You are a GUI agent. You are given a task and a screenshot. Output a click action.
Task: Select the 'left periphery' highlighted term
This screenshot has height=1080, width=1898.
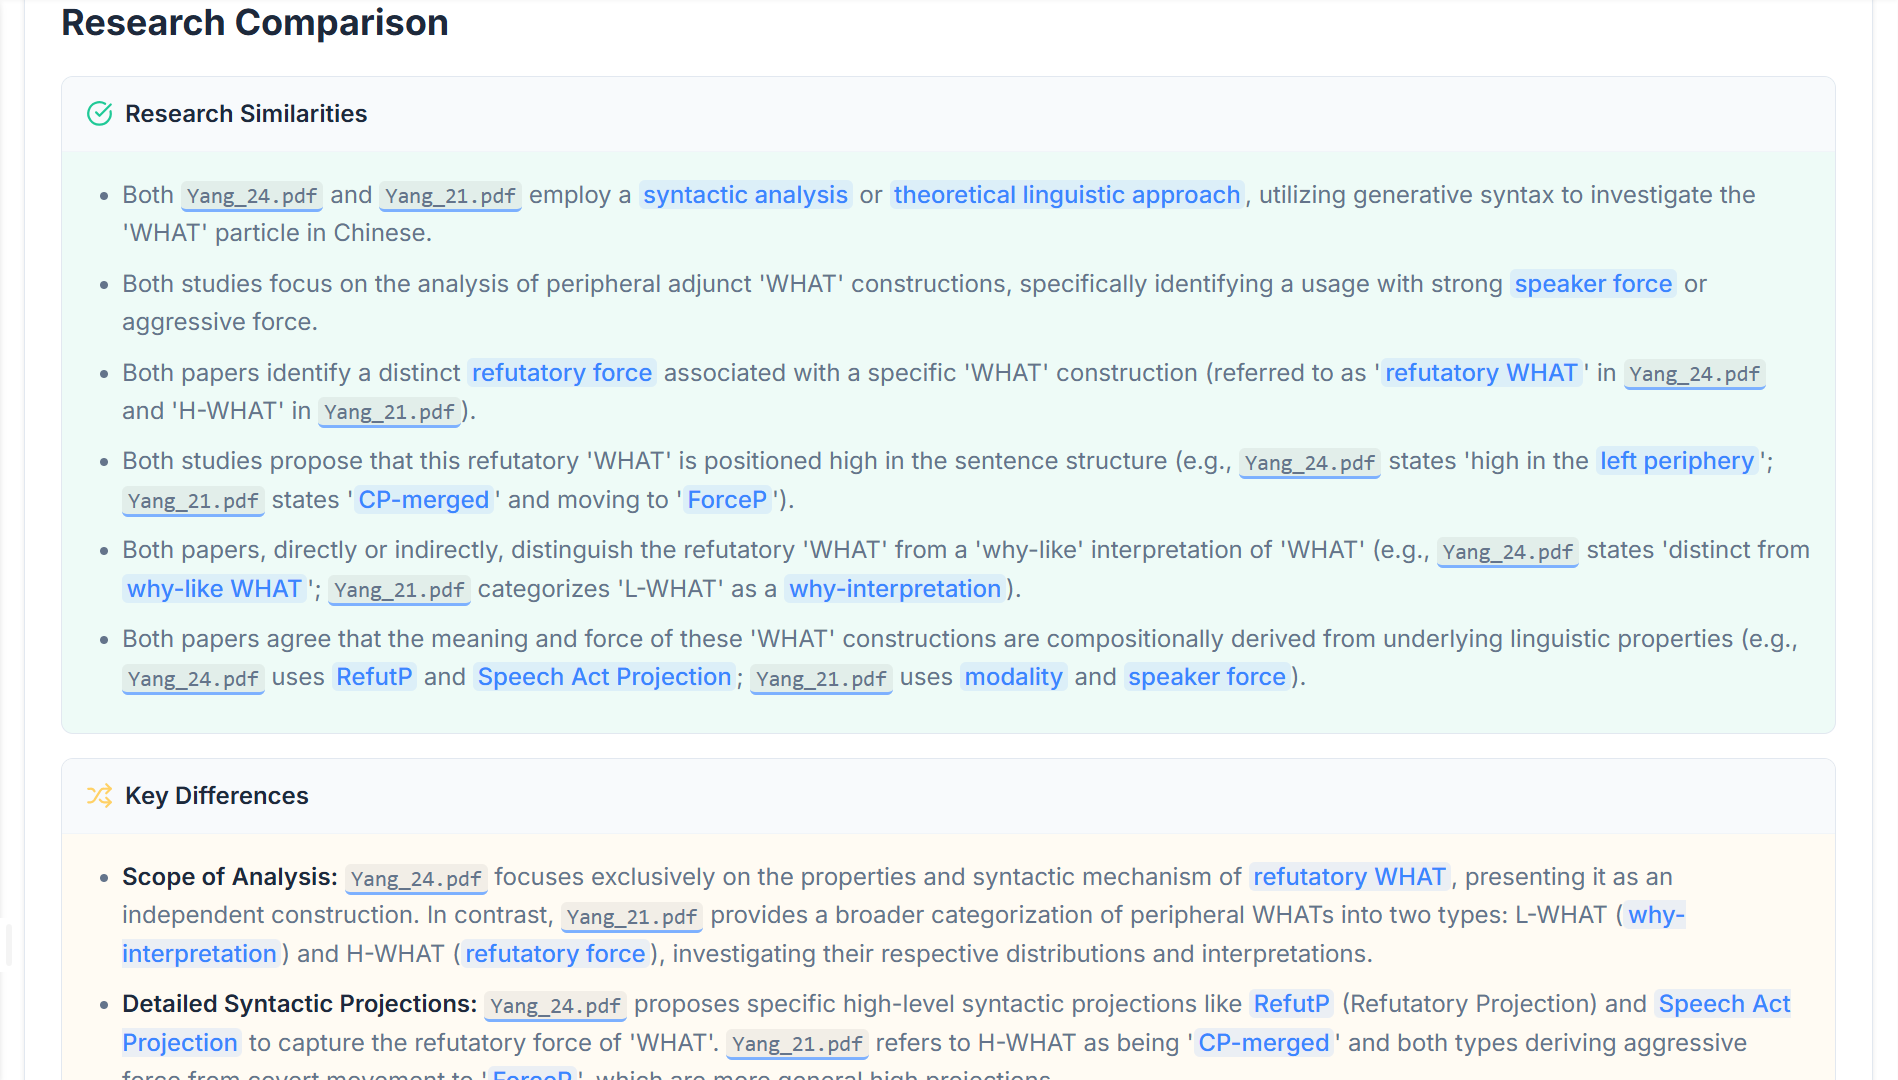click(1676, 461)
